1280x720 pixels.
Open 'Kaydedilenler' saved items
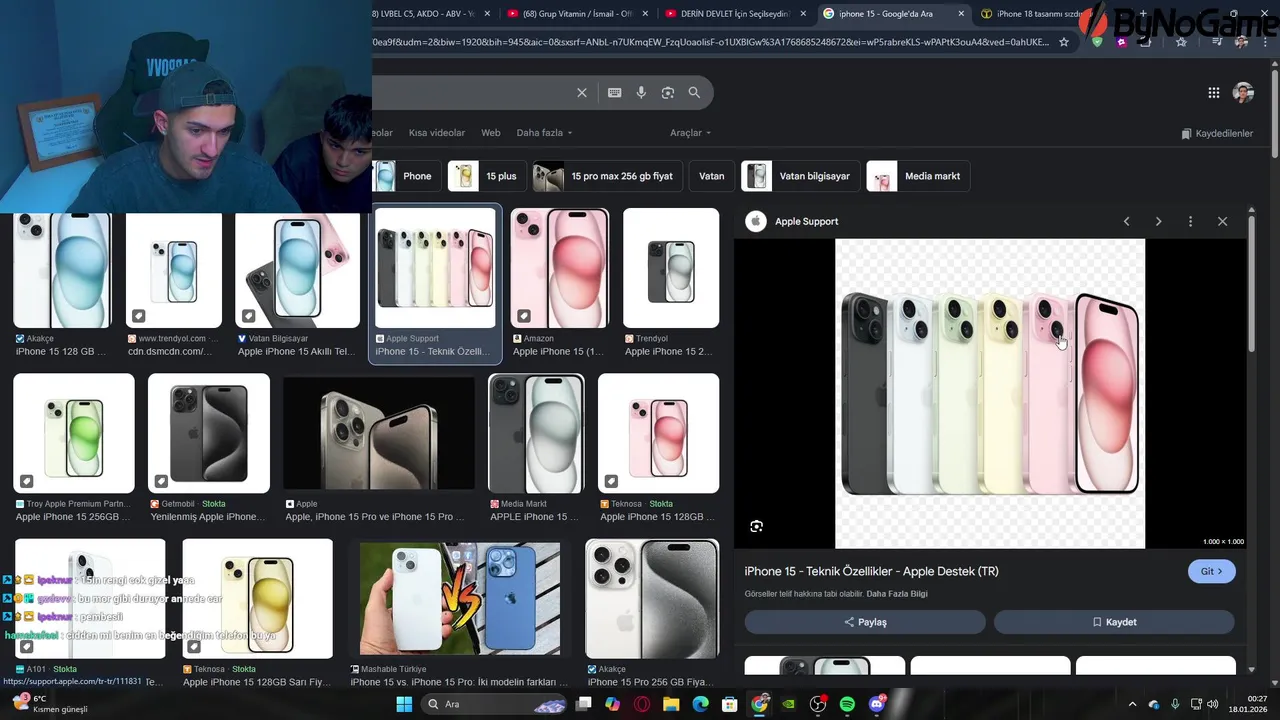[1217, 133]
